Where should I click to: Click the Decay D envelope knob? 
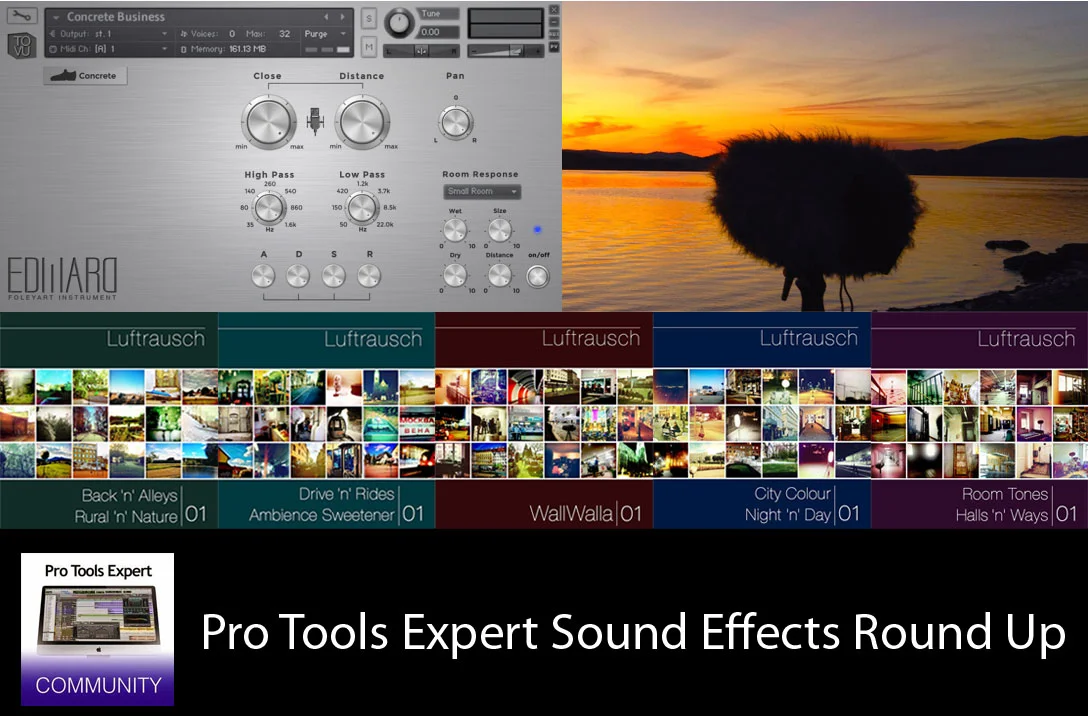[x=298, y=275]
